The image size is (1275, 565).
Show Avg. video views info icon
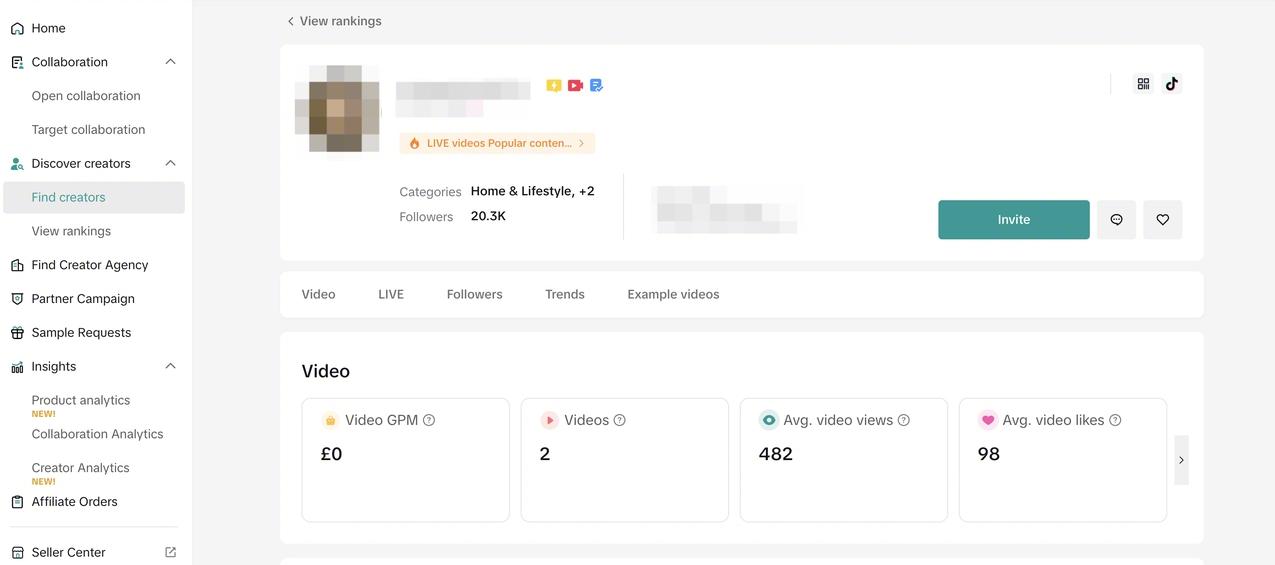[x=904, y=420]
